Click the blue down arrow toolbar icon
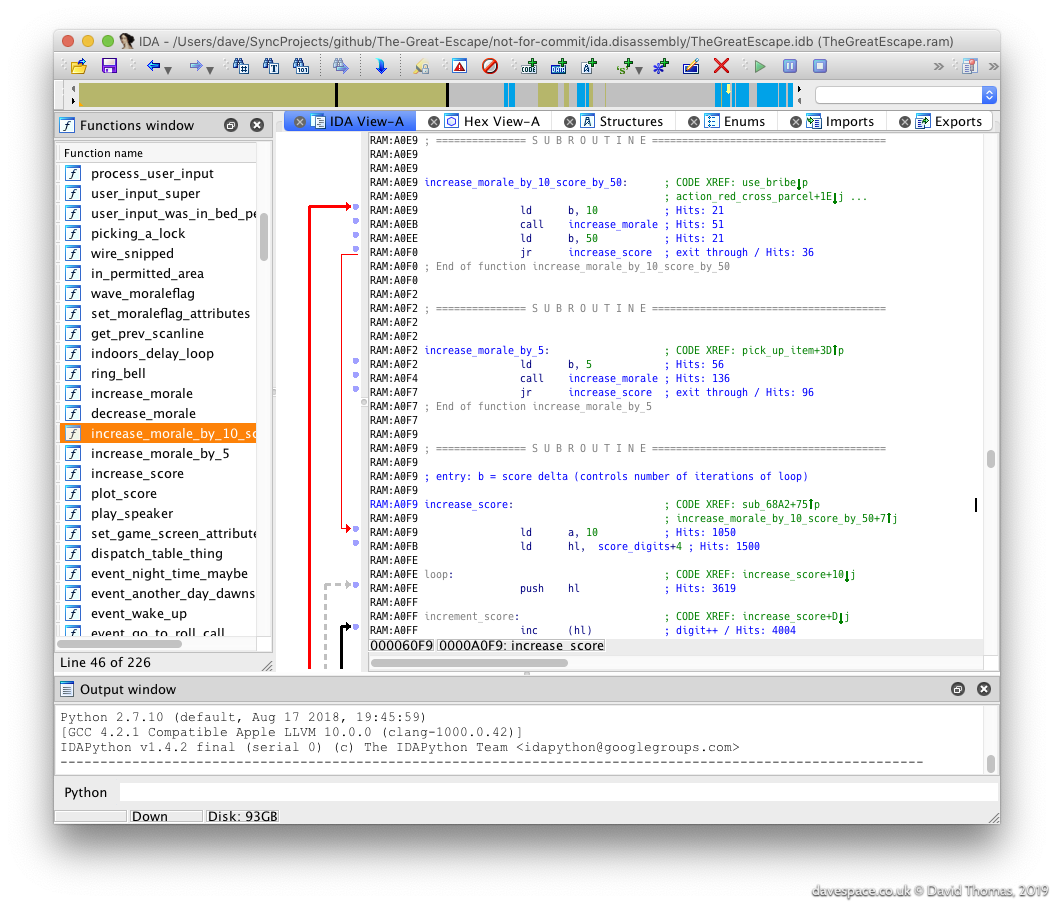Viewport: 1054px width, 902px height. click(x=381, y=67)
